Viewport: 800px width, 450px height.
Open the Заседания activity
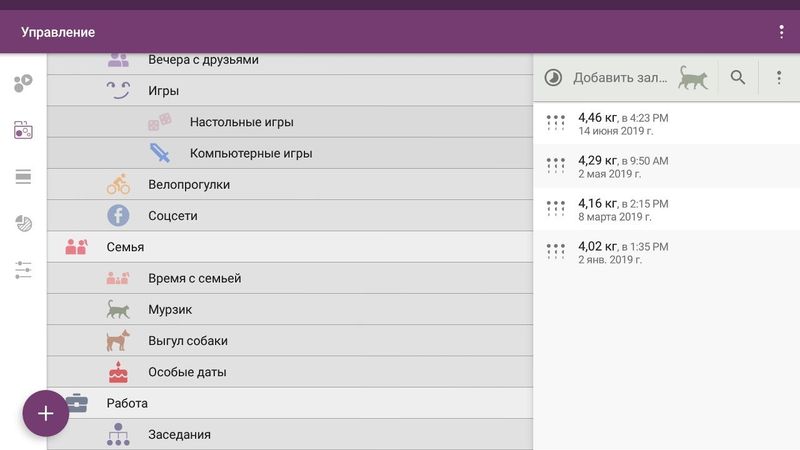[x=290, y=434]
